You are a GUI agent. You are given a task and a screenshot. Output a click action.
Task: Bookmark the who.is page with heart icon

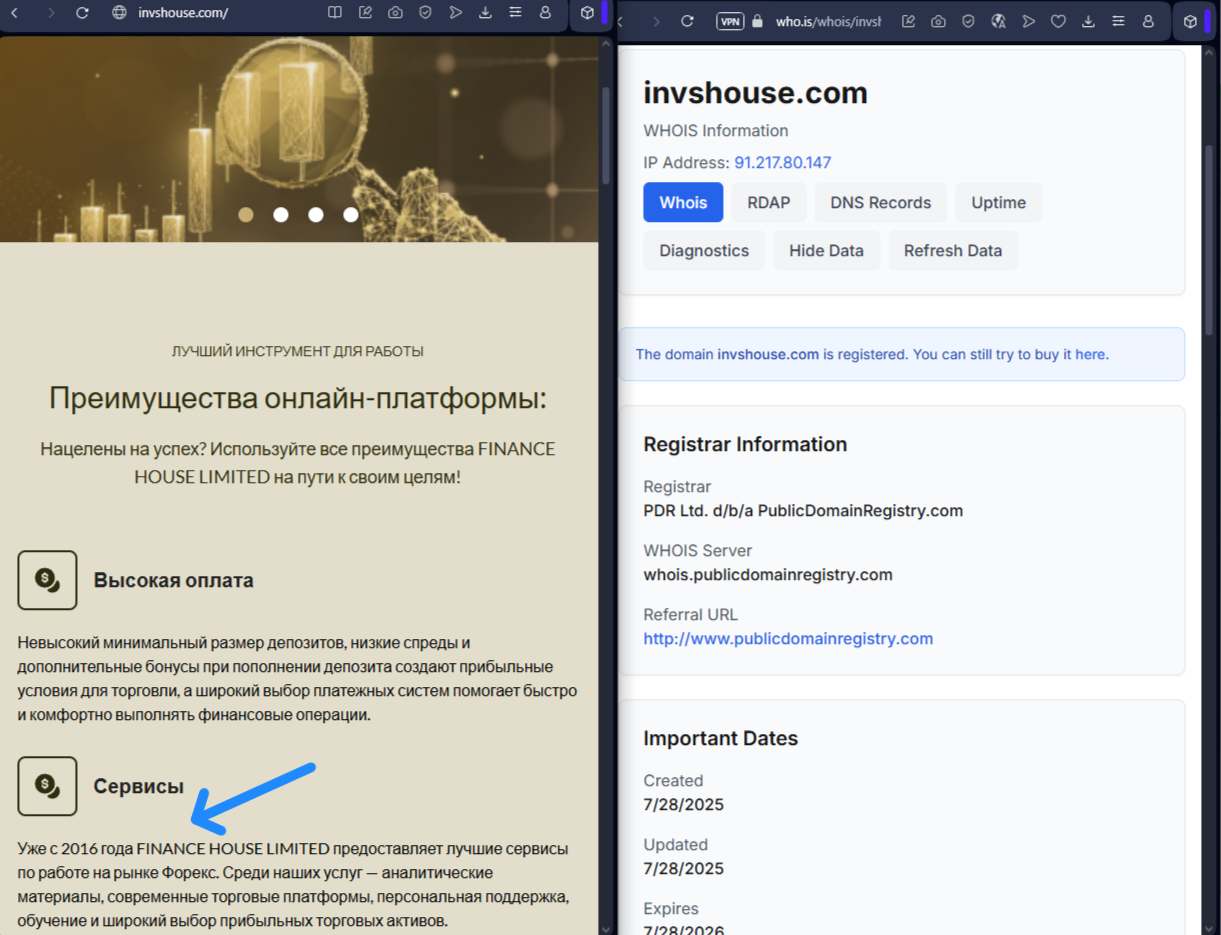(x=1058, y=21)
